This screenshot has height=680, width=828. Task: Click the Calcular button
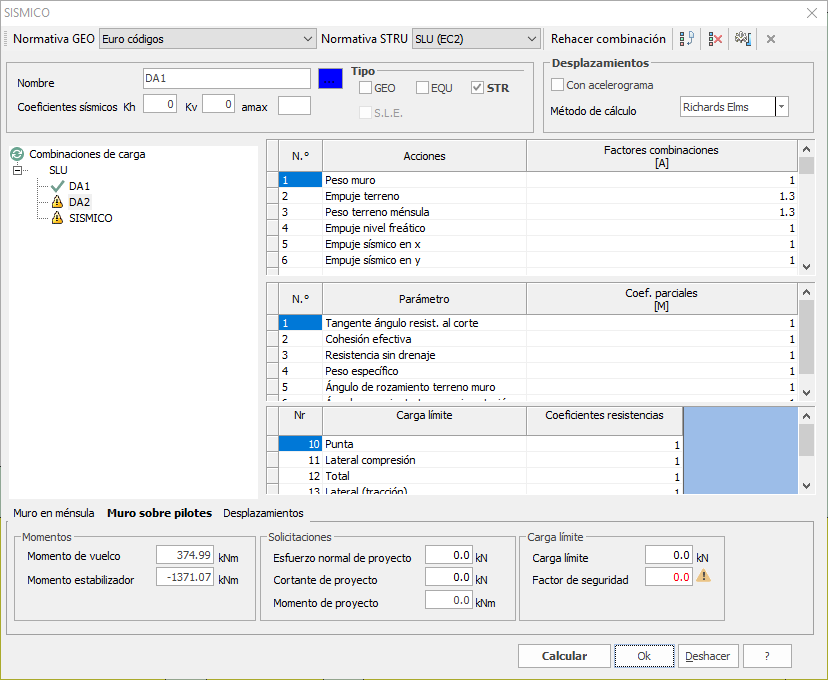(x=564, y=656)
